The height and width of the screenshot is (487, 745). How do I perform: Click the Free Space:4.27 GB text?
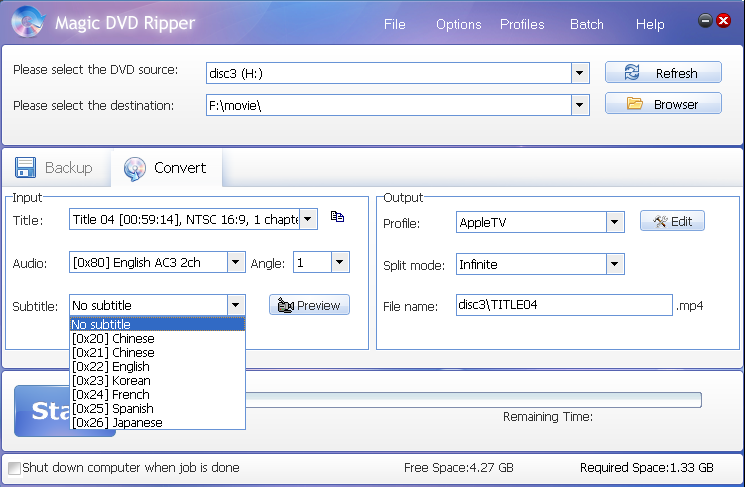[x=458, y=468]
